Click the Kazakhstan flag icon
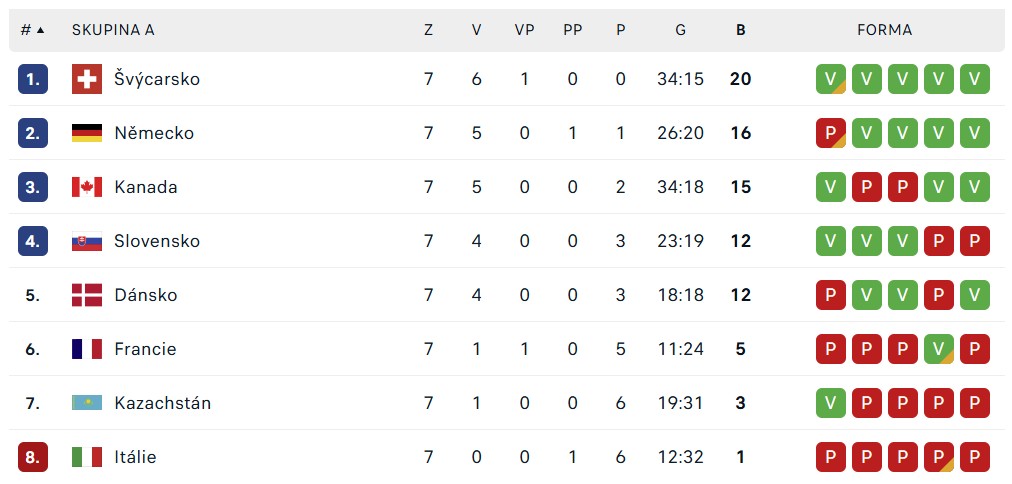 (x=86, y=403)
